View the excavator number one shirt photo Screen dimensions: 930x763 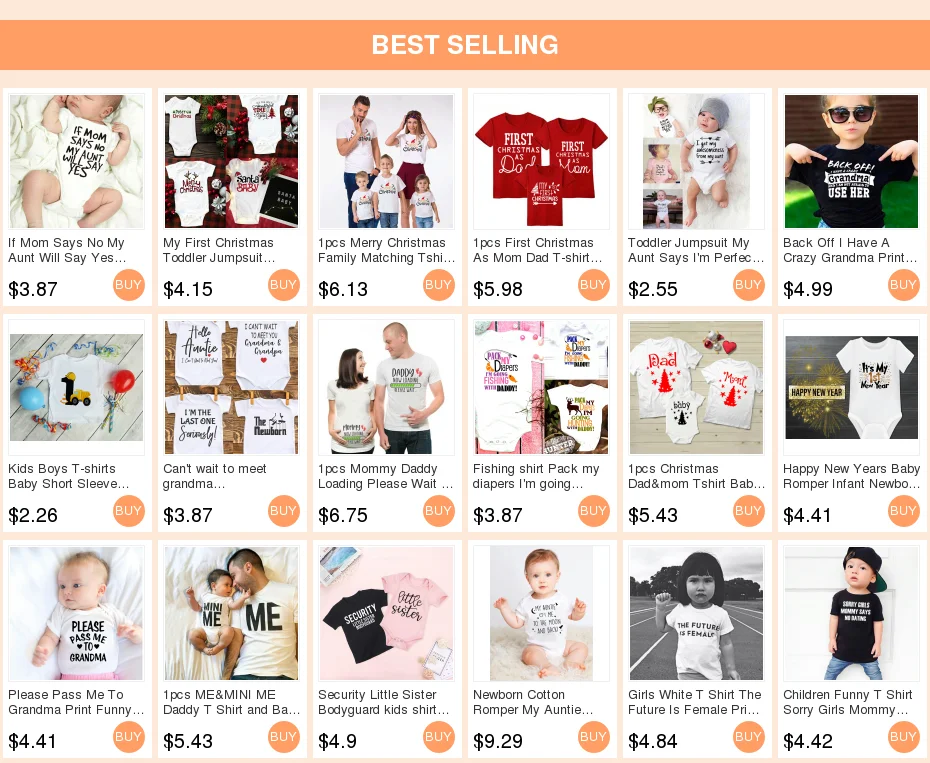[x=77, y=387]
